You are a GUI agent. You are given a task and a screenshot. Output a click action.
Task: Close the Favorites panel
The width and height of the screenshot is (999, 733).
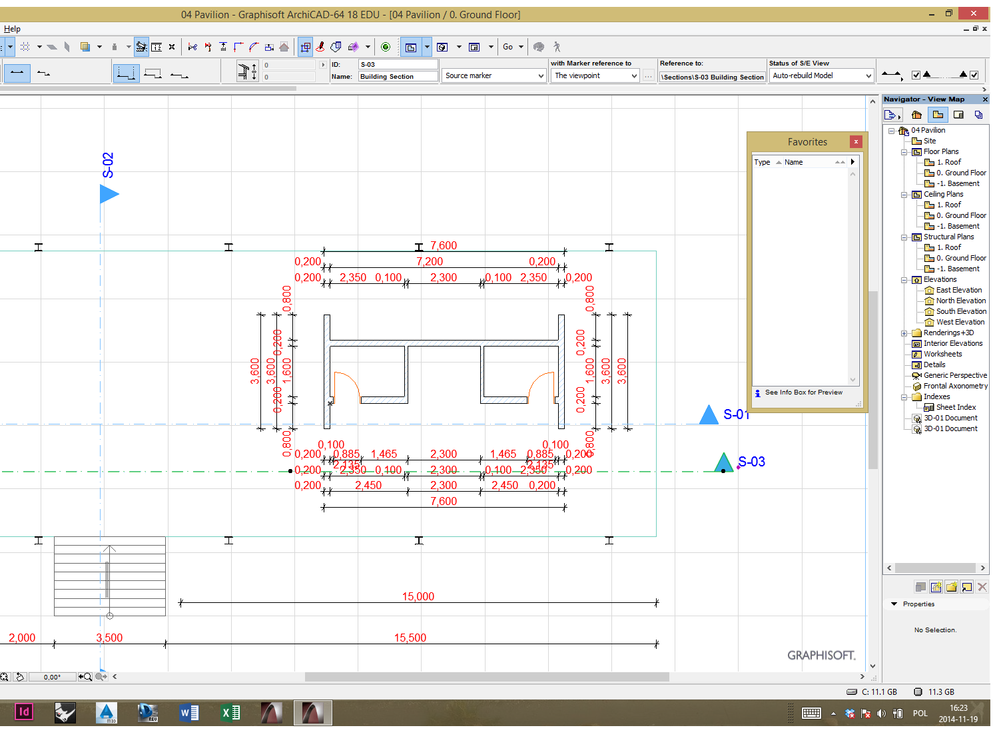pos(855,142)
